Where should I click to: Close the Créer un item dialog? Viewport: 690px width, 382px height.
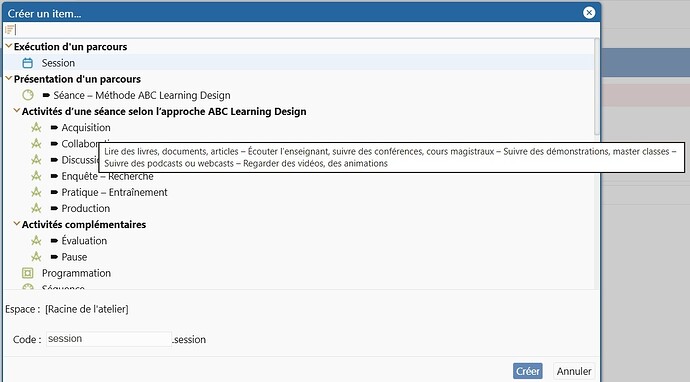pos(589,13)
